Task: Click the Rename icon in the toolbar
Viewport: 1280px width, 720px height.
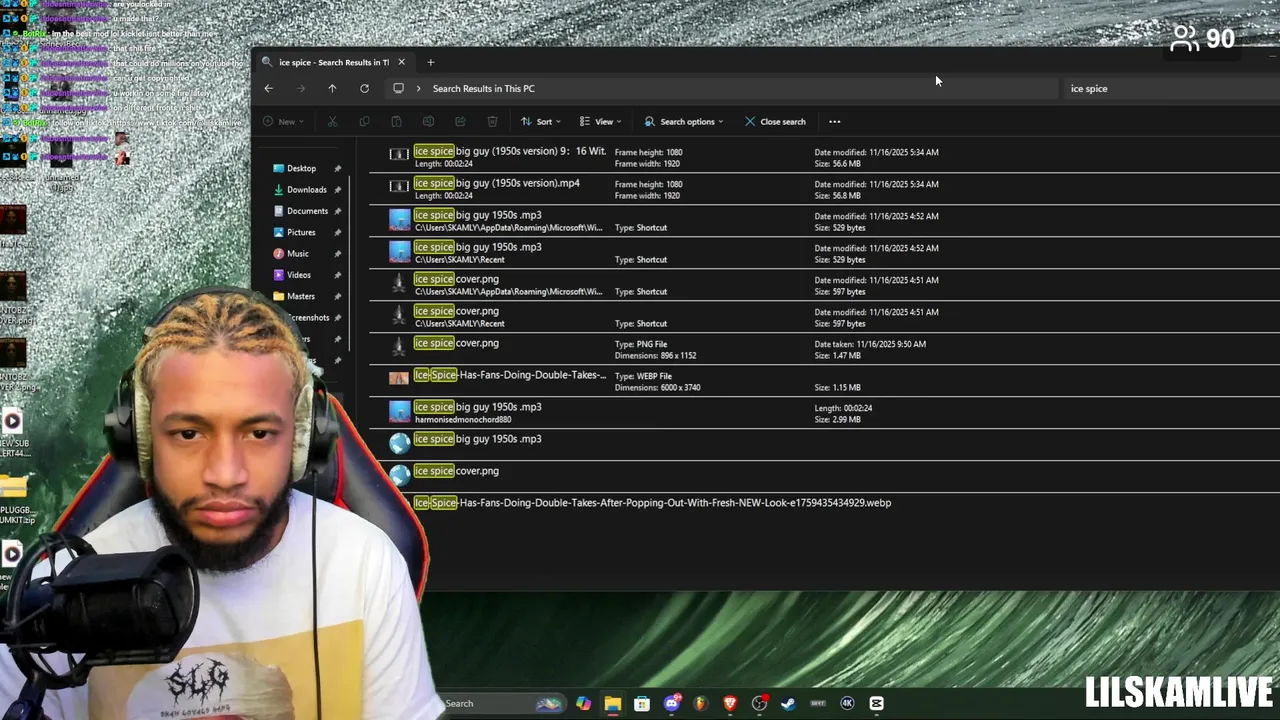Action: (428, 122)
